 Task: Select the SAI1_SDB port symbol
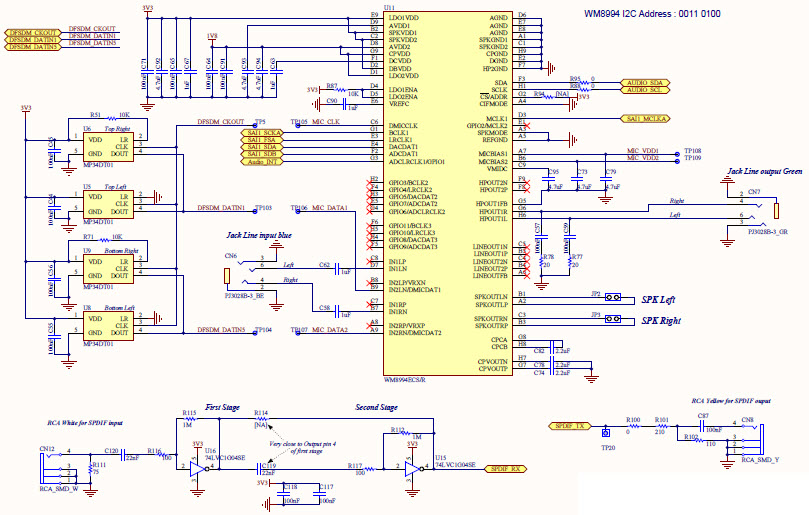click(263, 154)
